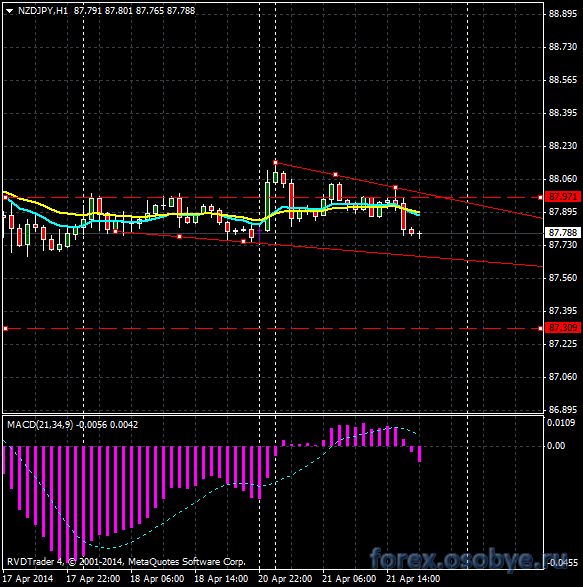
Task: Click the lower trendline's leftmost anchor point
Action: tap(116, 232)
